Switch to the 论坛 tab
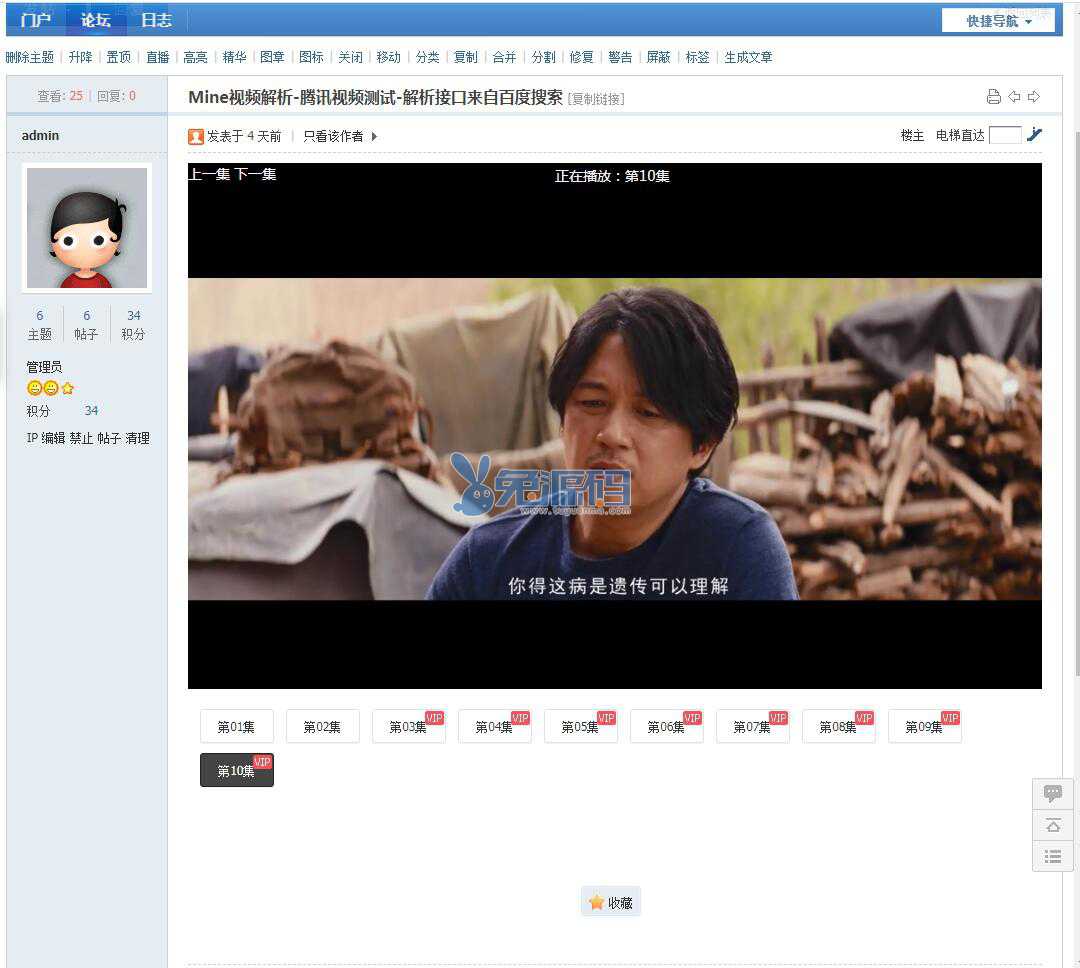Viewport: 1080px width, 968px height. tap(96, 20)
